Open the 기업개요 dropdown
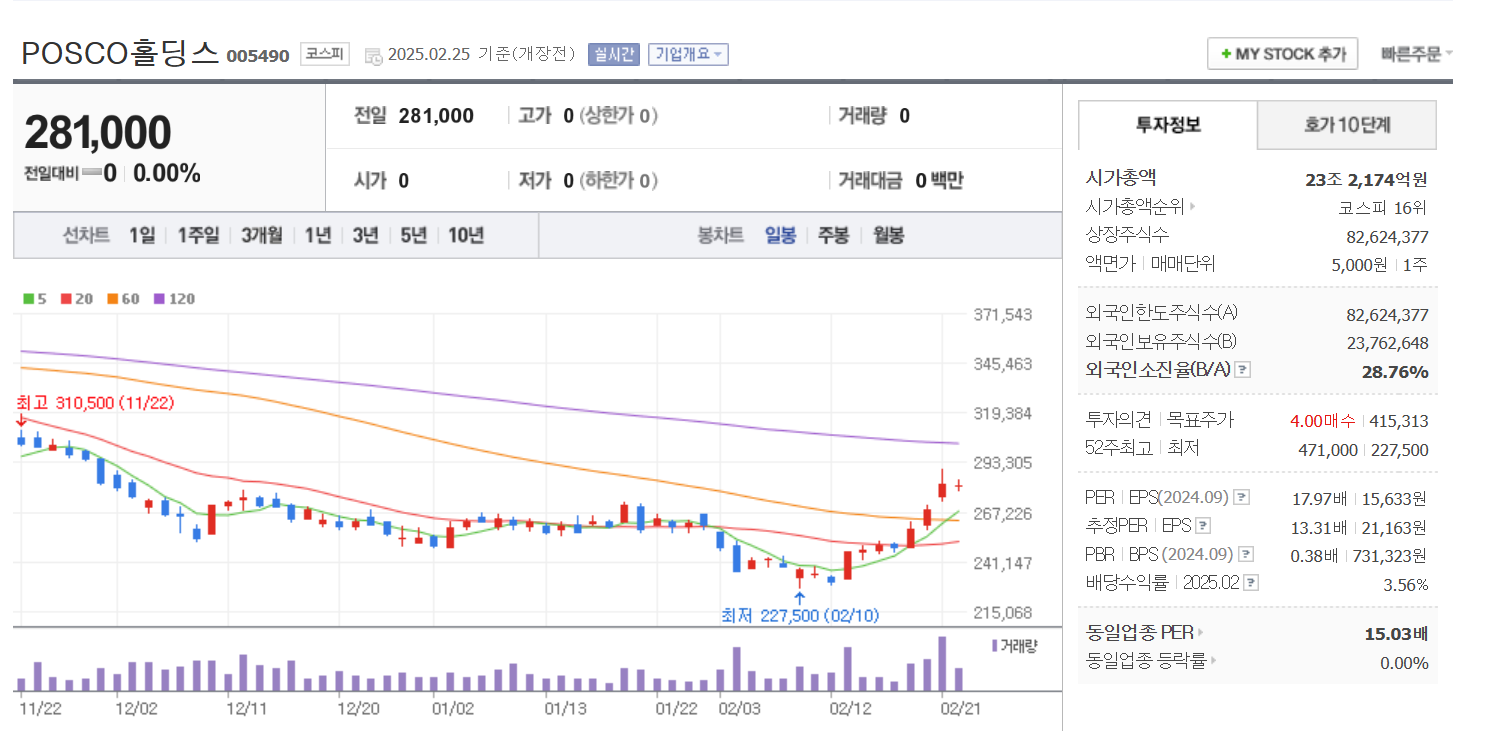This screenshot has width=1494, height=731. coord(689,55)
